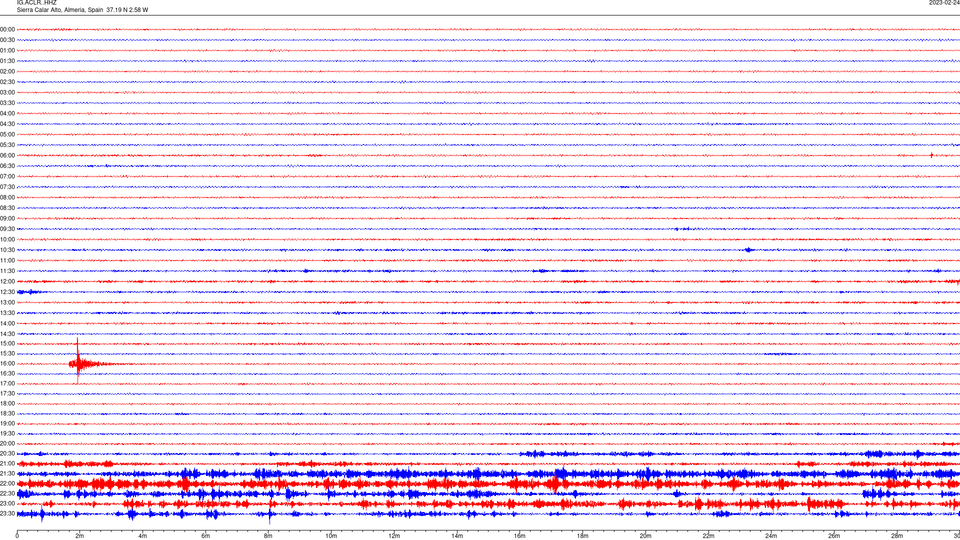Screen dimensions: 960x540
Task: Select the station location text Sierra Calar Alto
Action: (39, 10)
